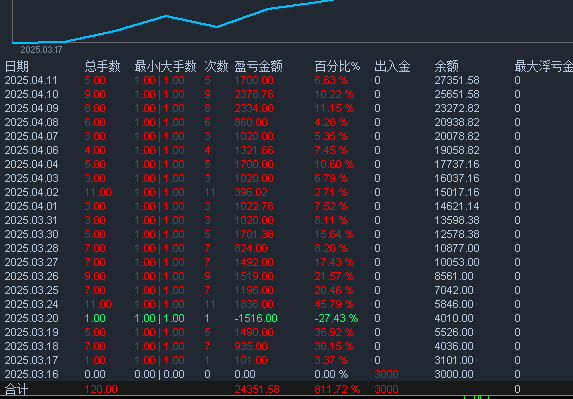The height and width of the screenshot is (399, 573).
Task: Click the 最小|大手数 column header
Action: [165, 66]
